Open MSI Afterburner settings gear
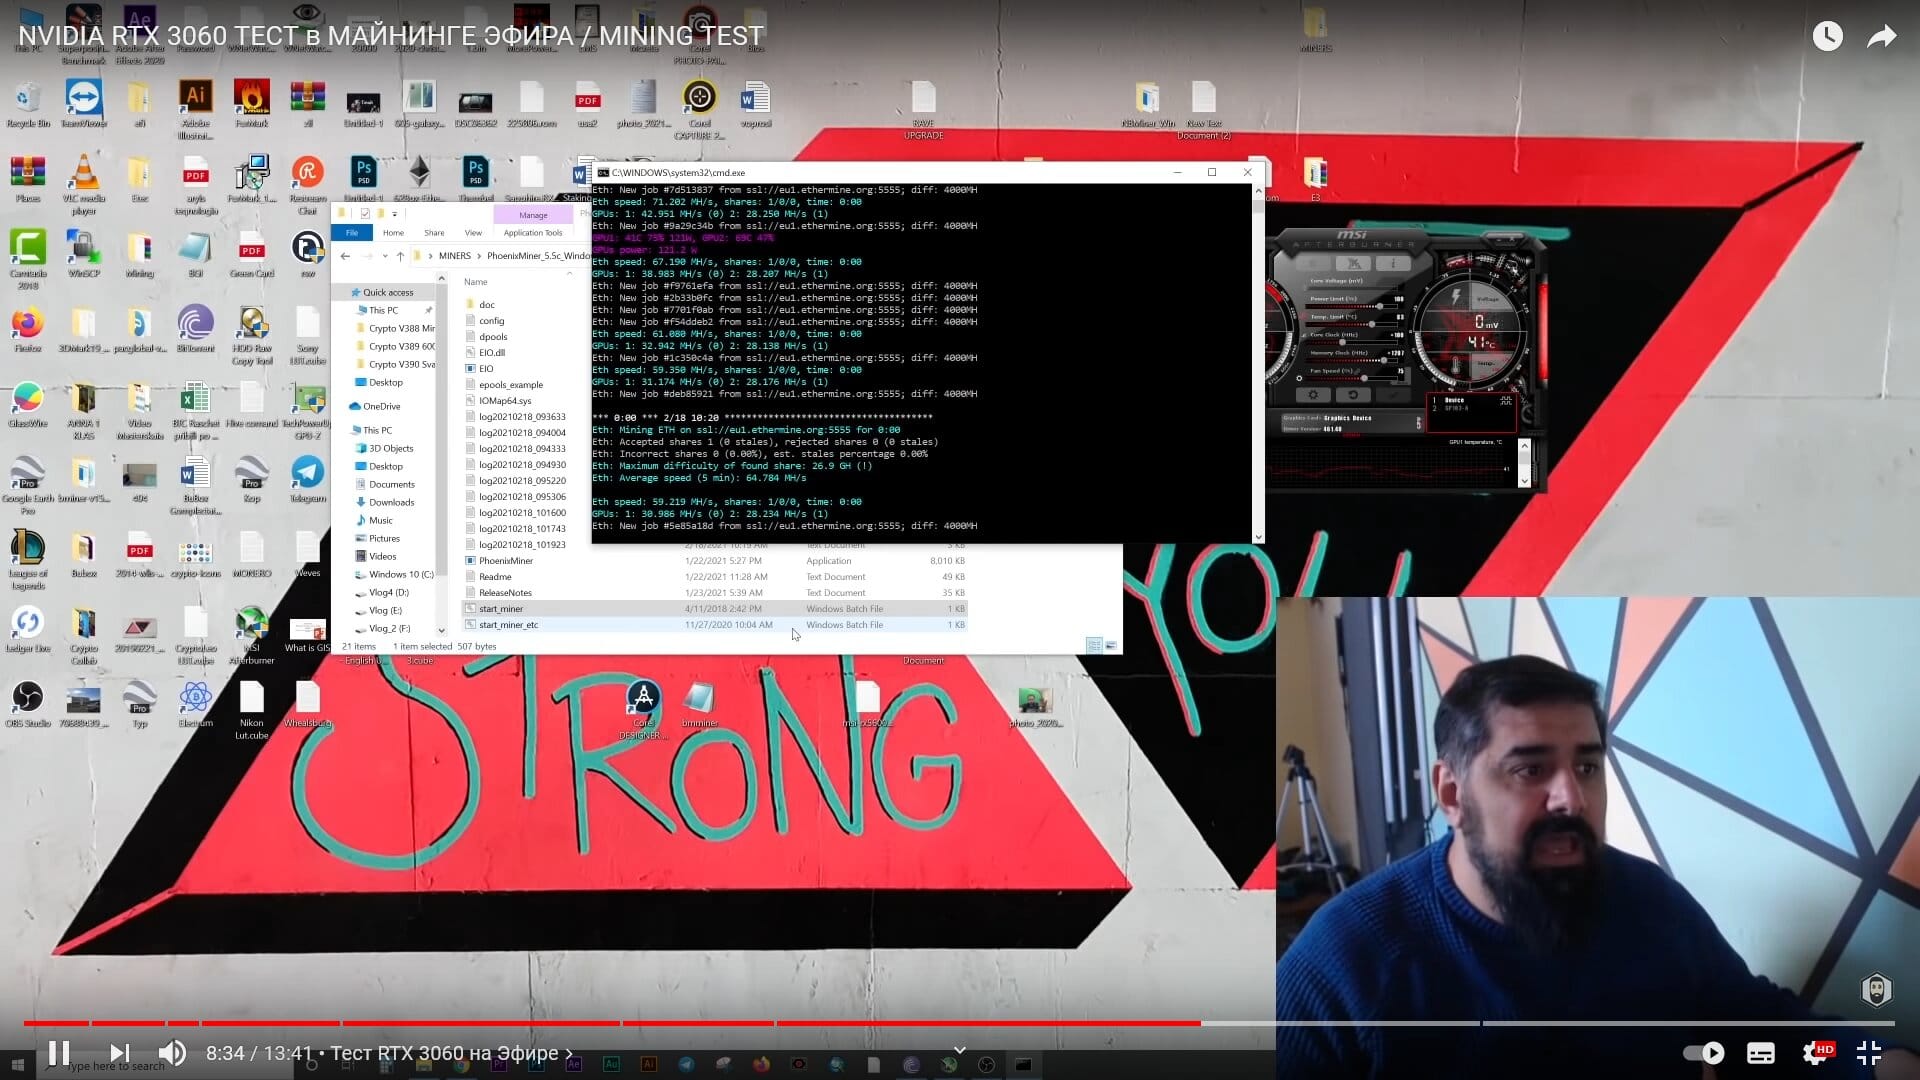This screenshot has width=1920, height=1080. click(x=1314, y=394)
